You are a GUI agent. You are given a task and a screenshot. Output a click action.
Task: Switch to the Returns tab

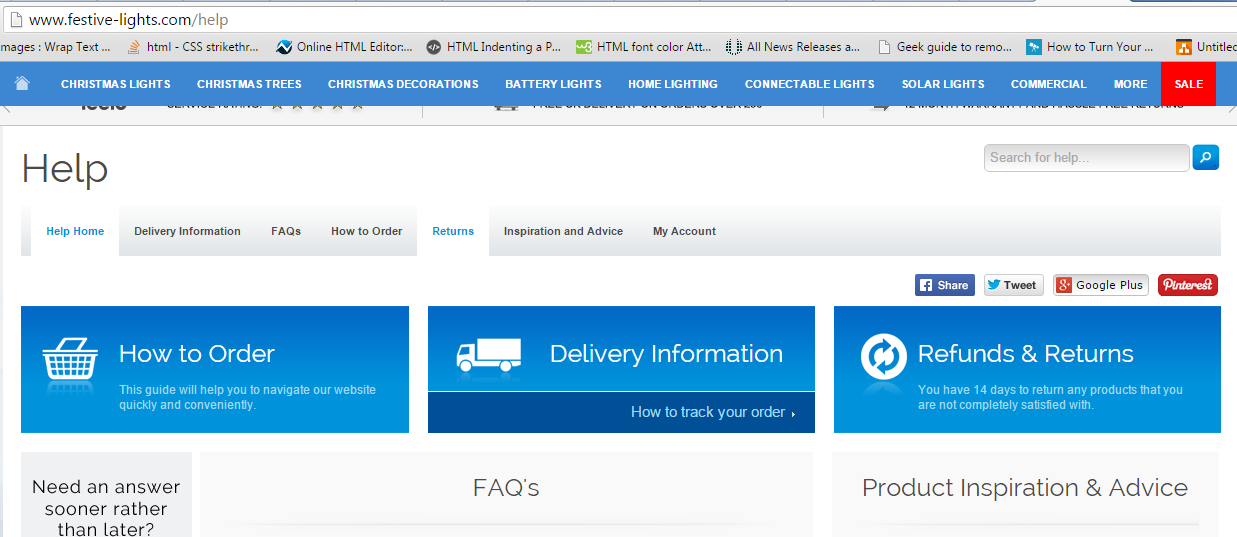point(453,231)
